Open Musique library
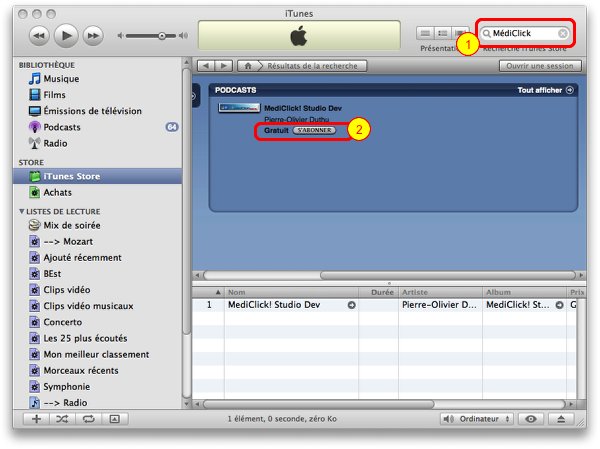This screenshot has height=449, width=600. tap(61, 79)
